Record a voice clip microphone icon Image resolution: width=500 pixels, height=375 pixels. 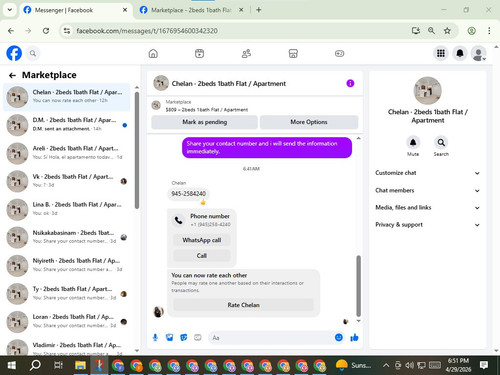155,338
